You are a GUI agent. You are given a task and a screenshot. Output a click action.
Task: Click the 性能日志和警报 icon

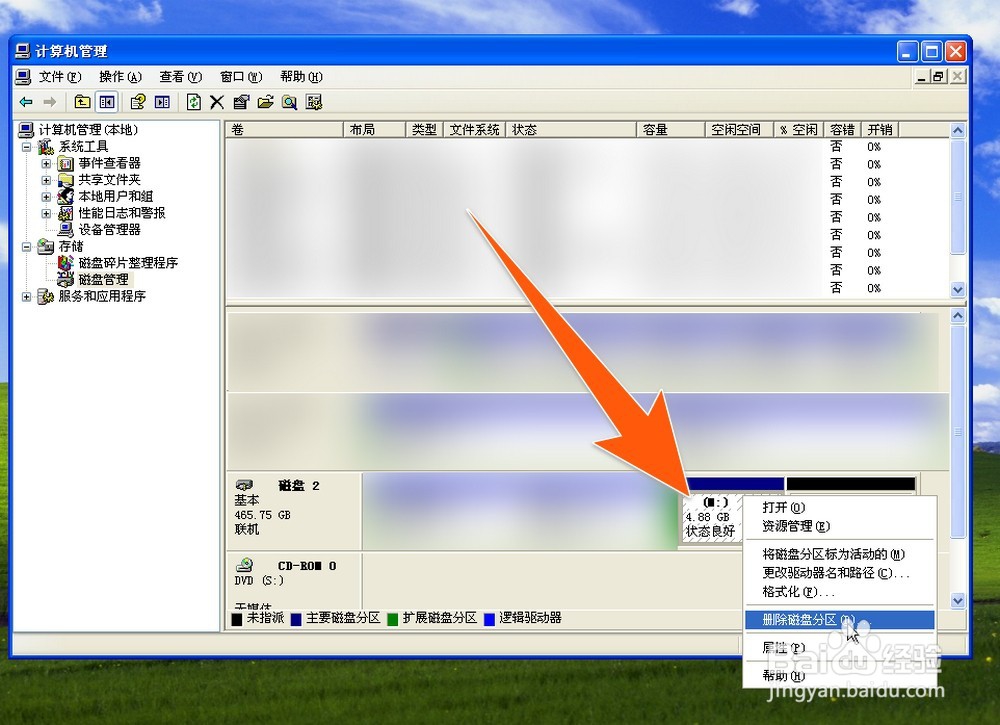pyautogui.click(x=66, y=213)
